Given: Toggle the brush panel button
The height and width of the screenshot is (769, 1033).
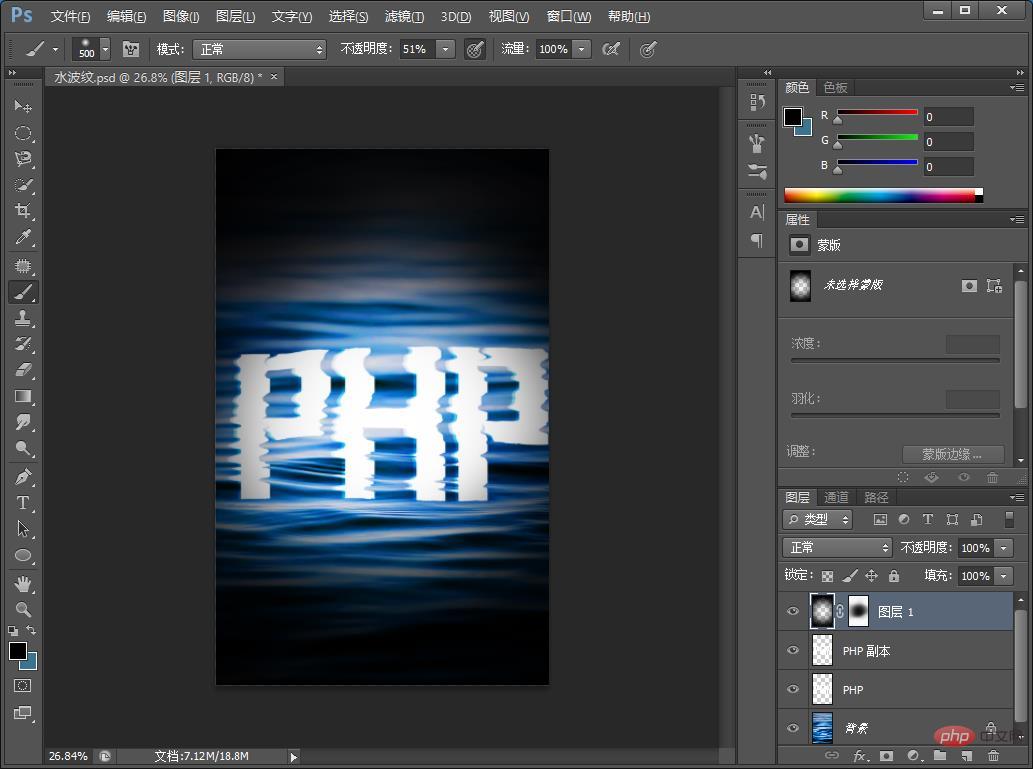Looking at the screenshot, I should pos(131,49).
